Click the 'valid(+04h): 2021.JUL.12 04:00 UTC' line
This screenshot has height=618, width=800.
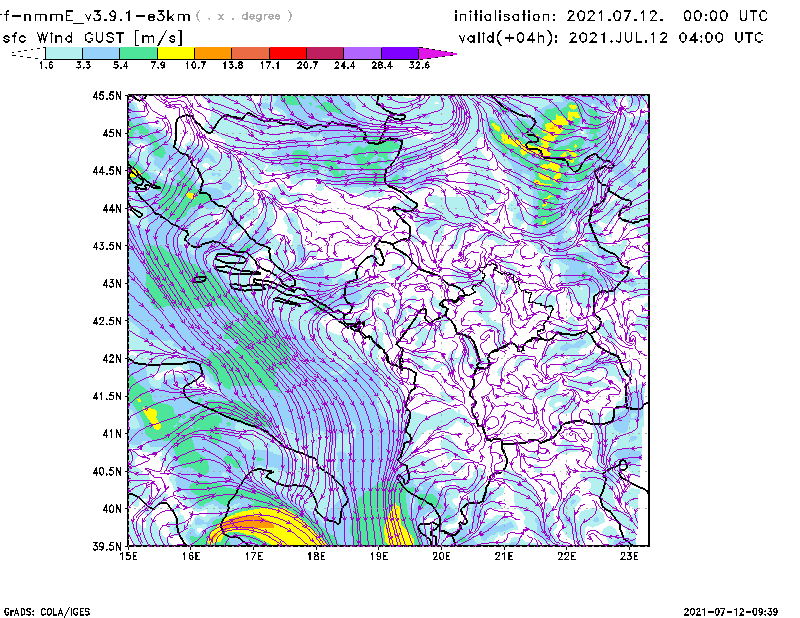tap(611, 38)
